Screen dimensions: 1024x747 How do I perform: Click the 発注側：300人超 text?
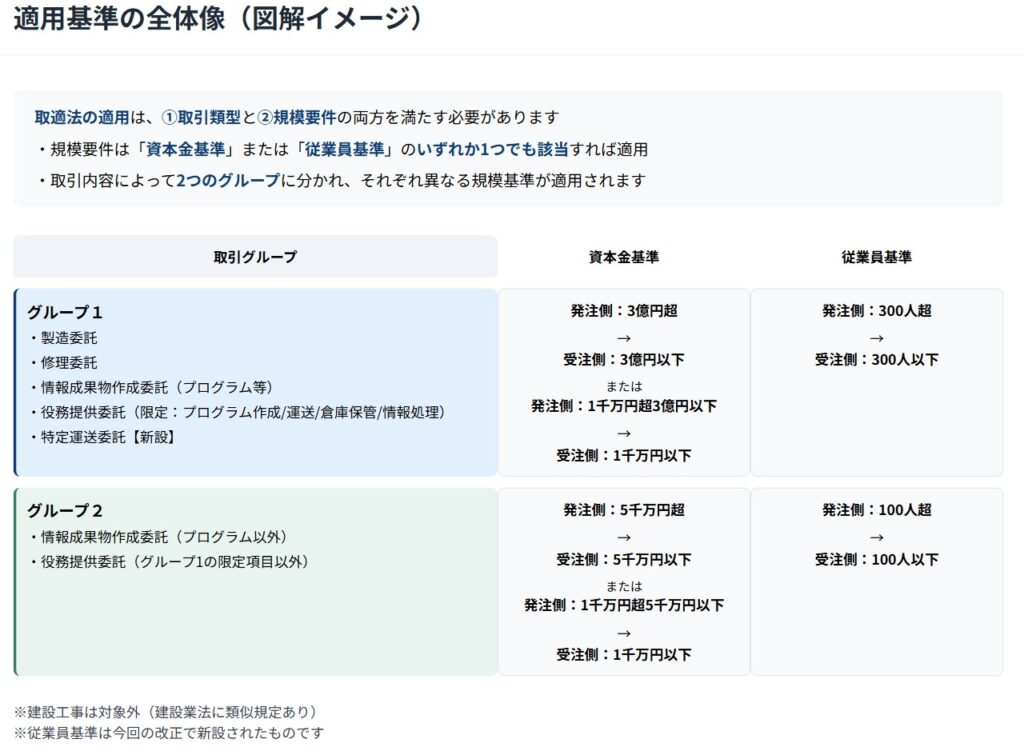click(x=876, y=311)
